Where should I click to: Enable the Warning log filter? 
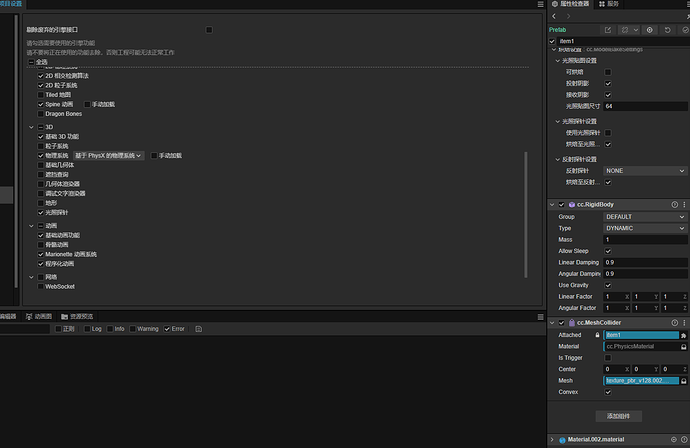point(132,329)
